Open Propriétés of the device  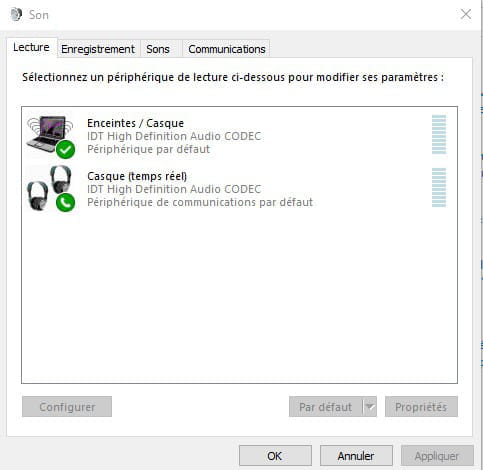click(x=421, y=407)
